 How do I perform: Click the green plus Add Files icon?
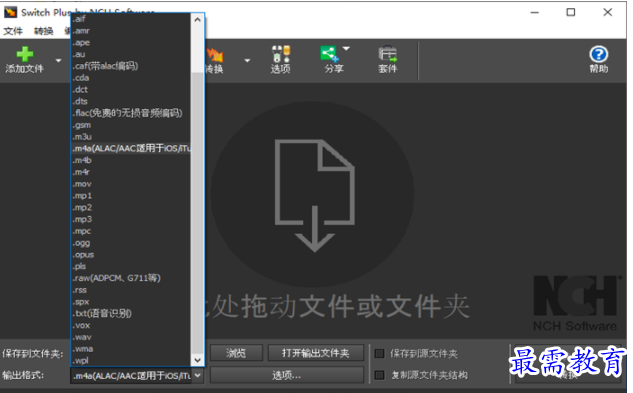click(25, 54)
